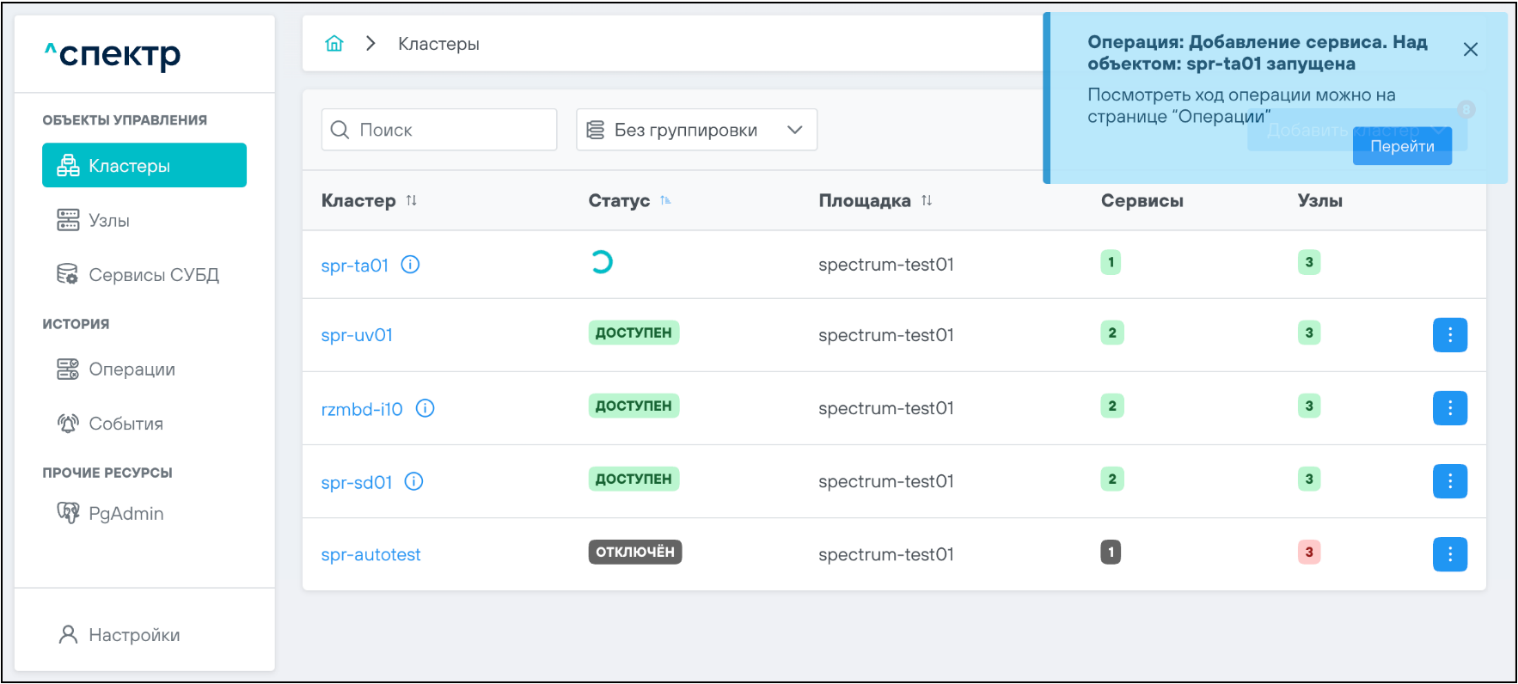Open three-dot actions menu for spr-autotest
This screenshot has height=684, width=1518.
[1449, 554]
